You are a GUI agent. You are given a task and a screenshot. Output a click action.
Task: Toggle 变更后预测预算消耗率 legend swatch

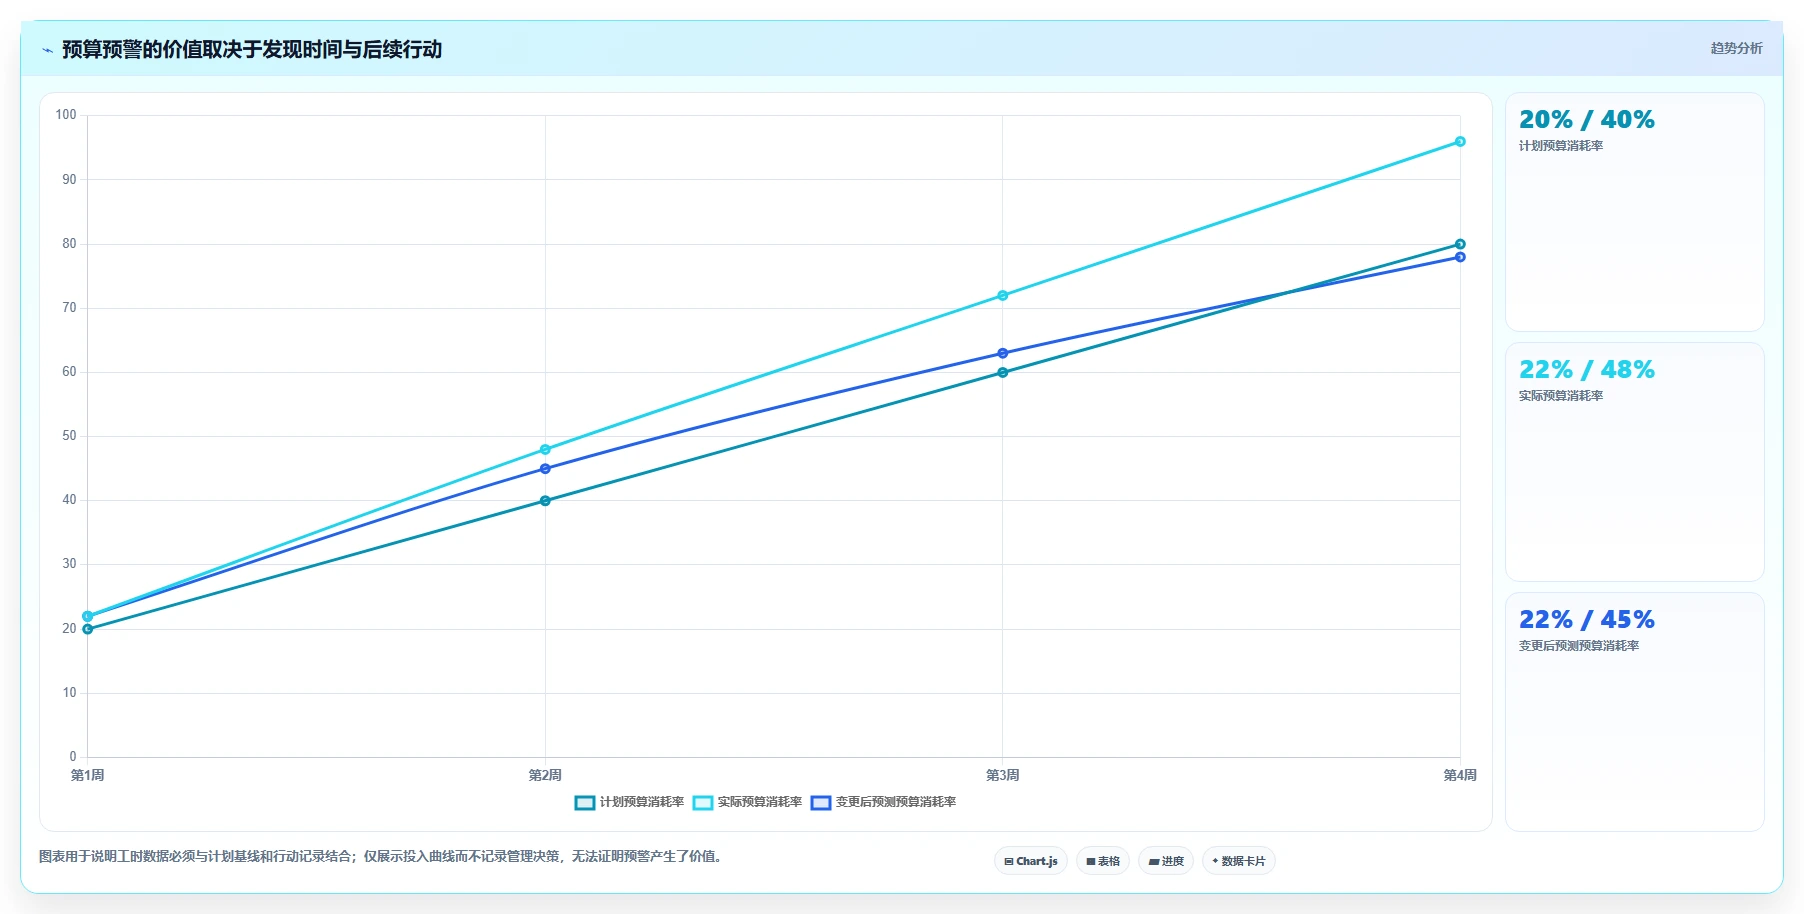point(821,803)
